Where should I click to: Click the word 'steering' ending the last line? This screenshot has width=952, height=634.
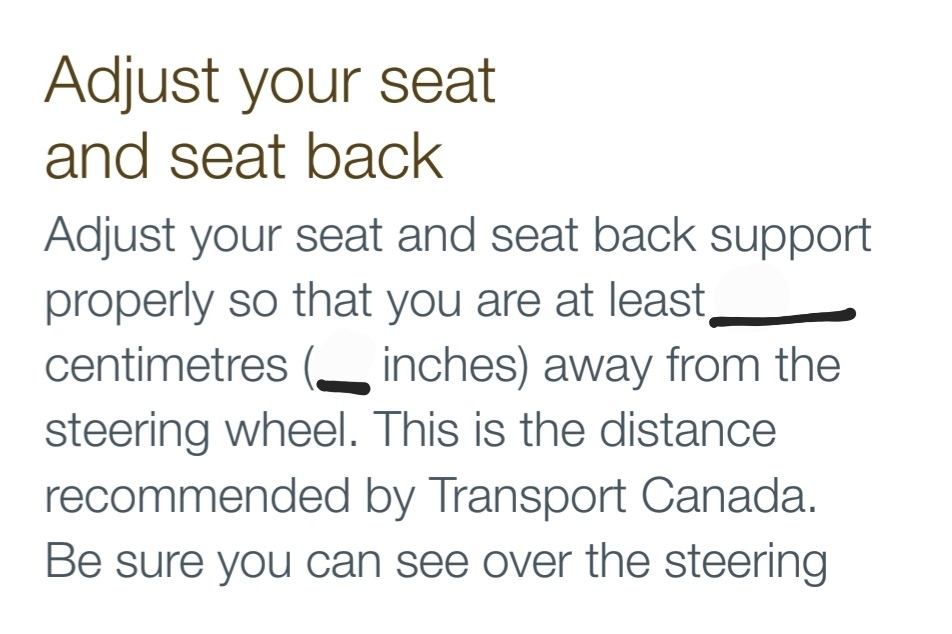746,562
